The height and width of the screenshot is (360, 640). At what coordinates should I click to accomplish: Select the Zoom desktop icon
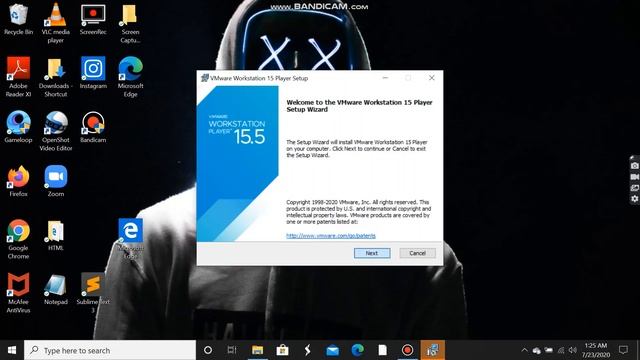56,181
